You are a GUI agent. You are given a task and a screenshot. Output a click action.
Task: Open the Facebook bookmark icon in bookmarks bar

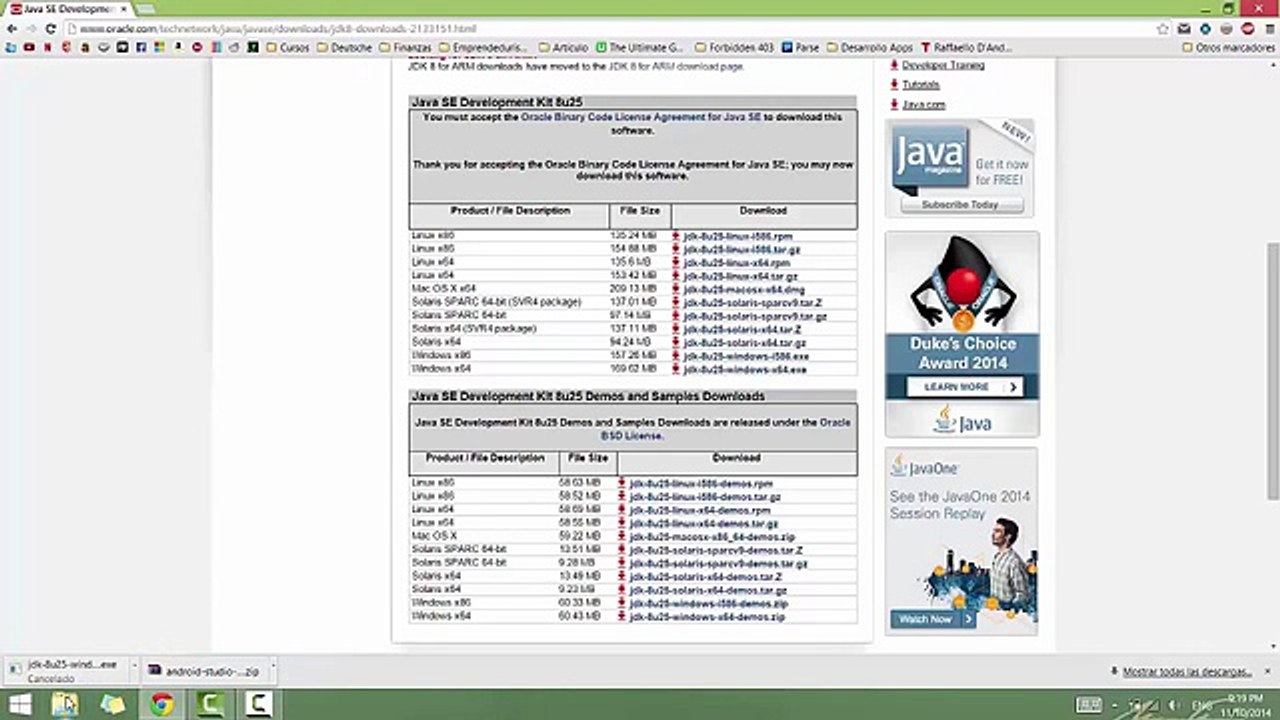pyautogui.click(x=141, y=47)
